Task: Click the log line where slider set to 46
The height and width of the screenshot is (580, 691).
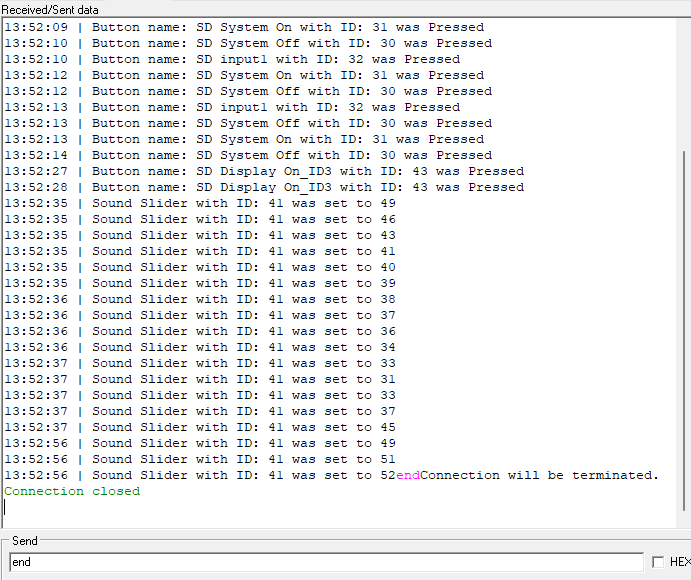Action: [200, 219]
